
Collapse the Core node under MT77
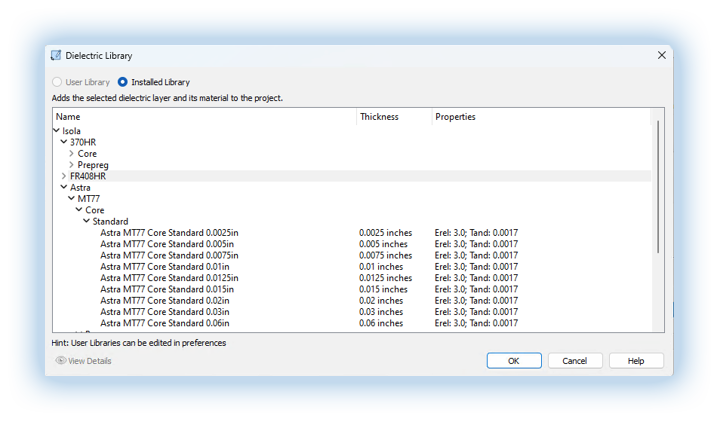click(x=79, y=210)
